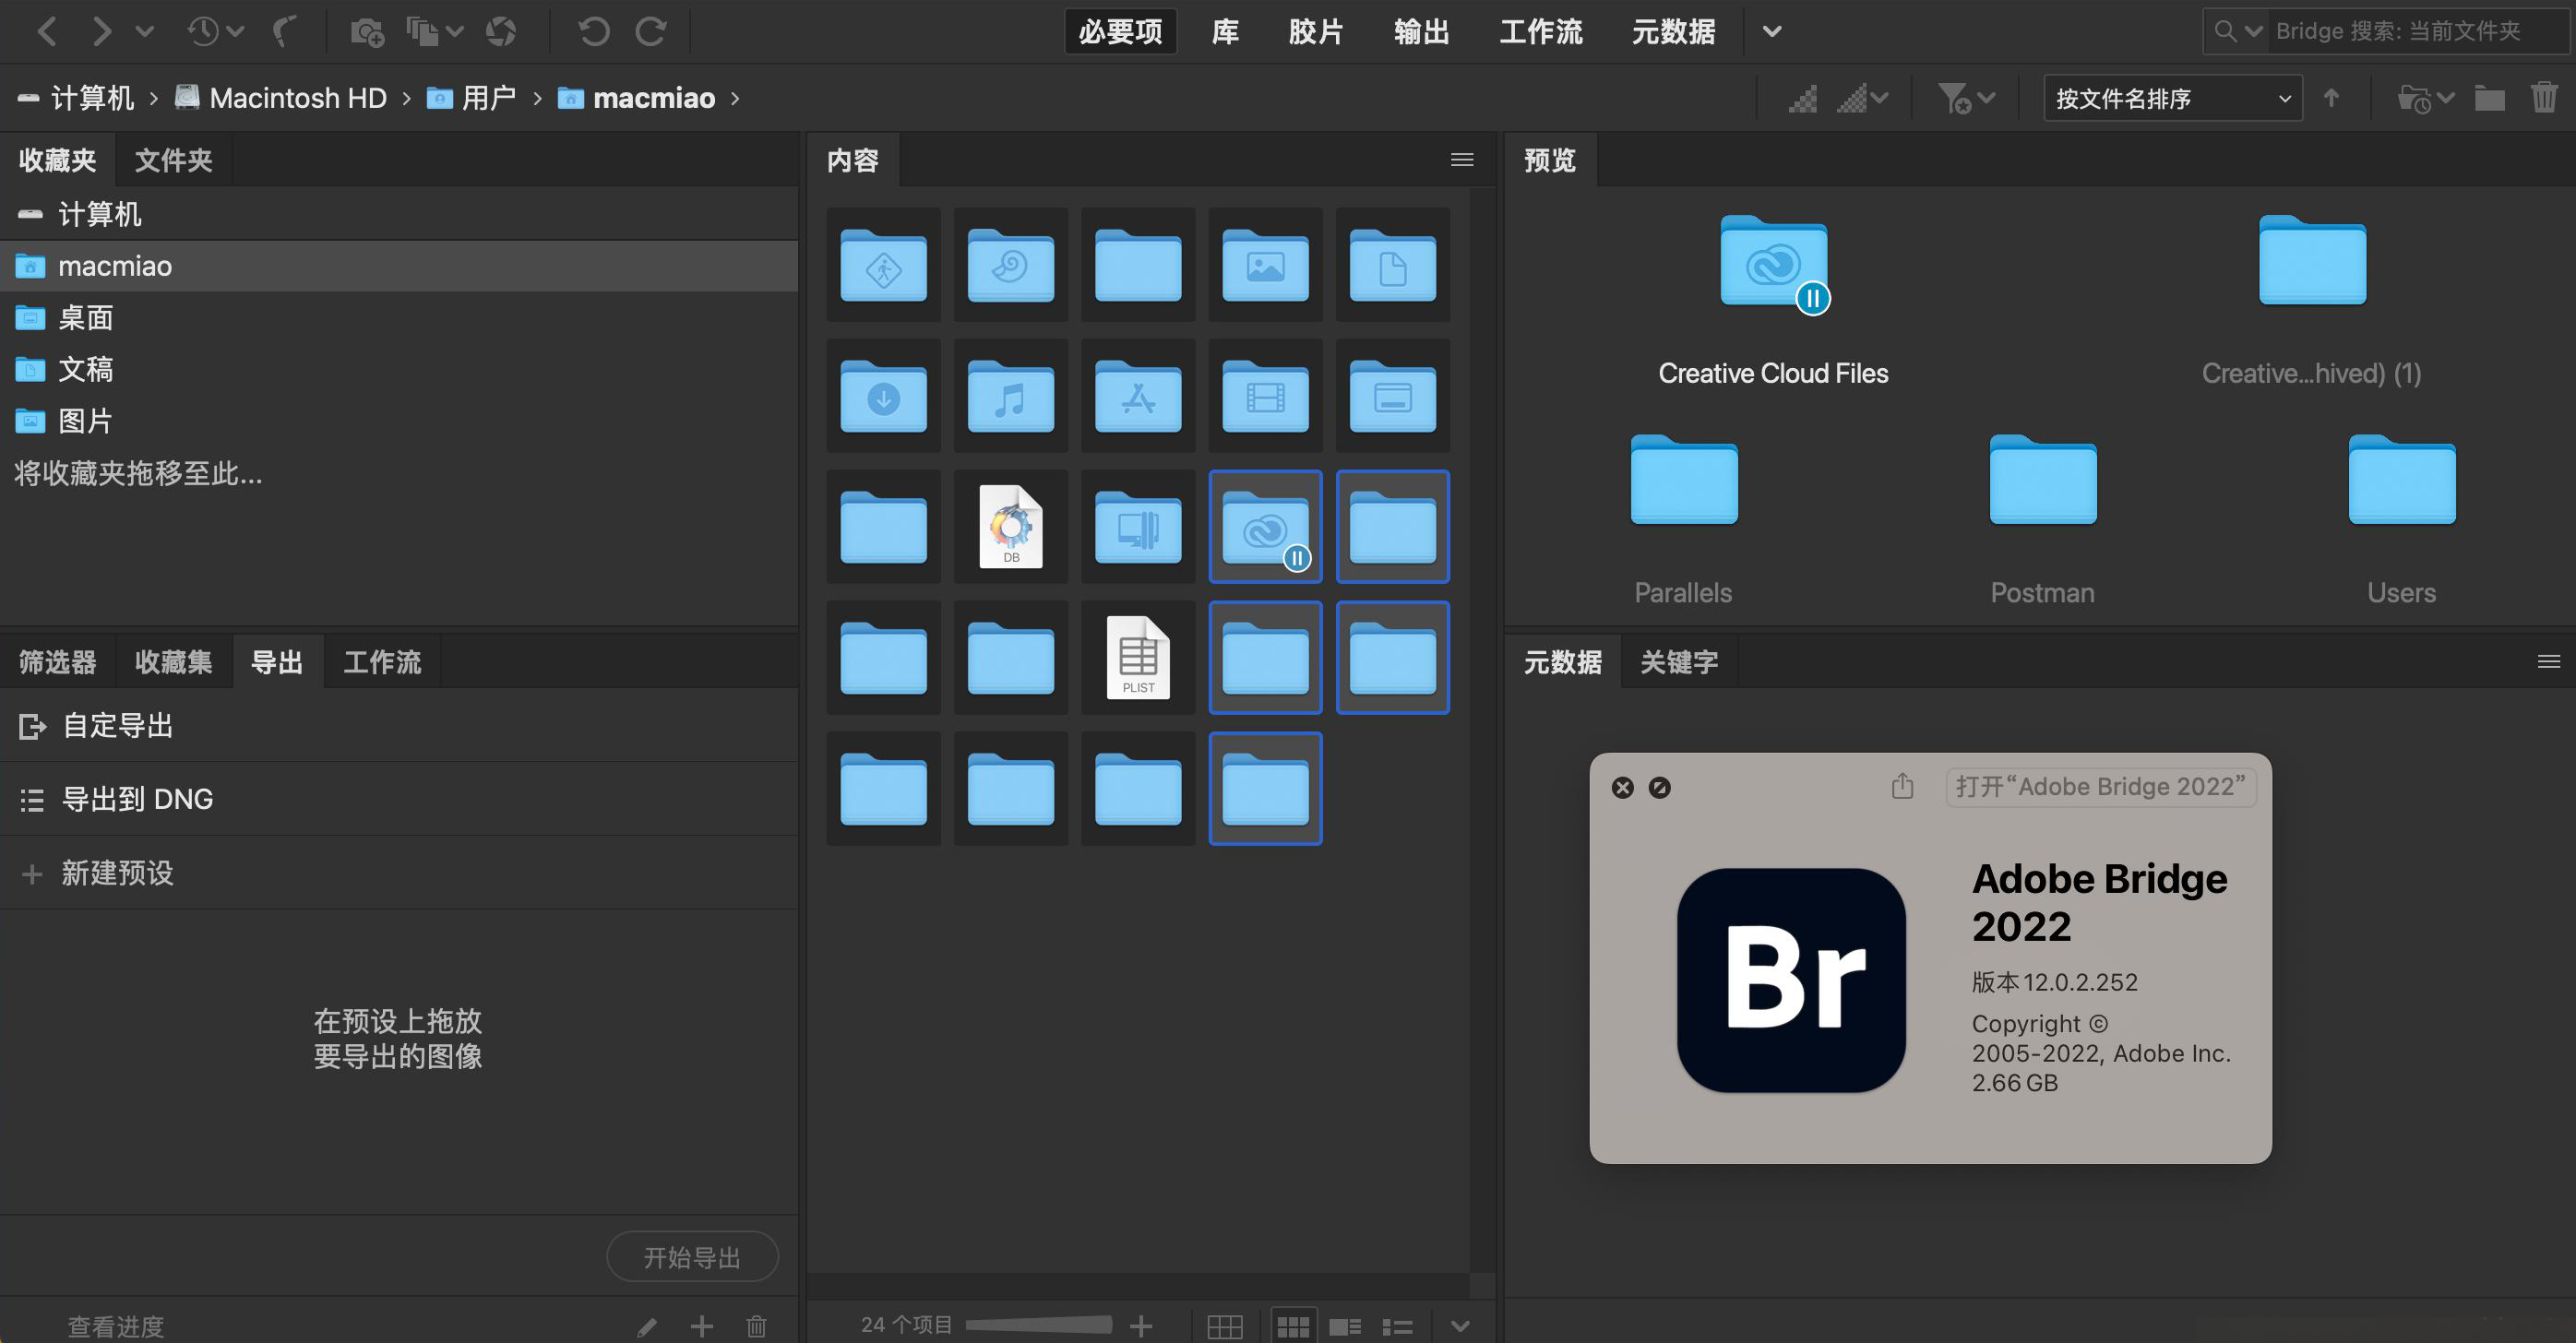Open the workspace overflow chevron menu
Screen dimensions: 2576x1343
[1772, 31]
